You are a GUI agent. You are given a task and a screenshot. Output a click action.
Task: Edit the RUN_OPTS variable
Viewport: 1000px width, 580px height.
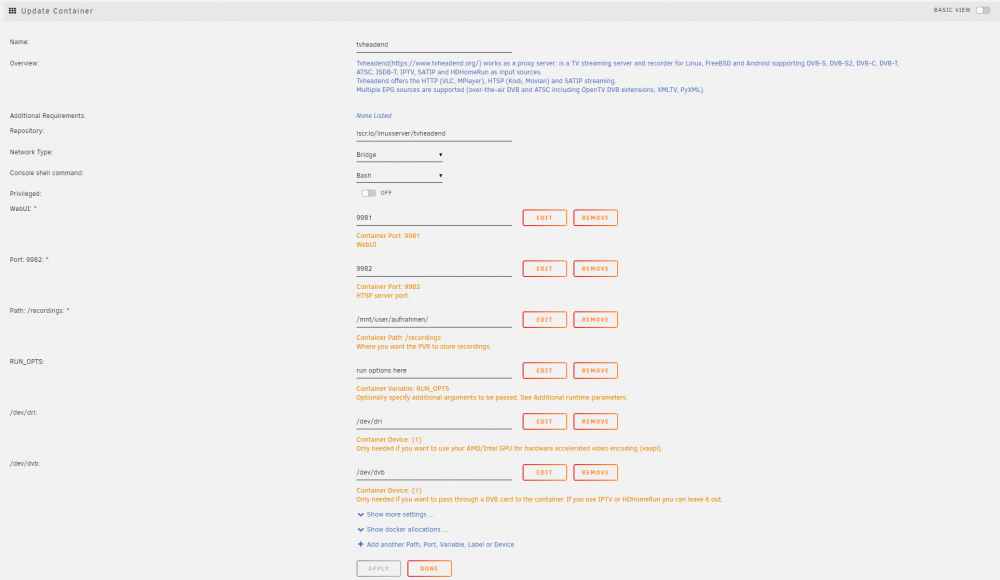[x=545, y=371]
